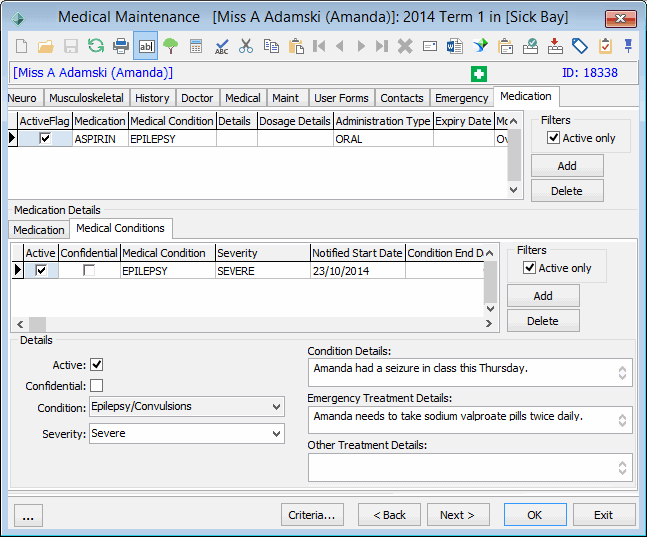Click the Next > button

(458, 515)
